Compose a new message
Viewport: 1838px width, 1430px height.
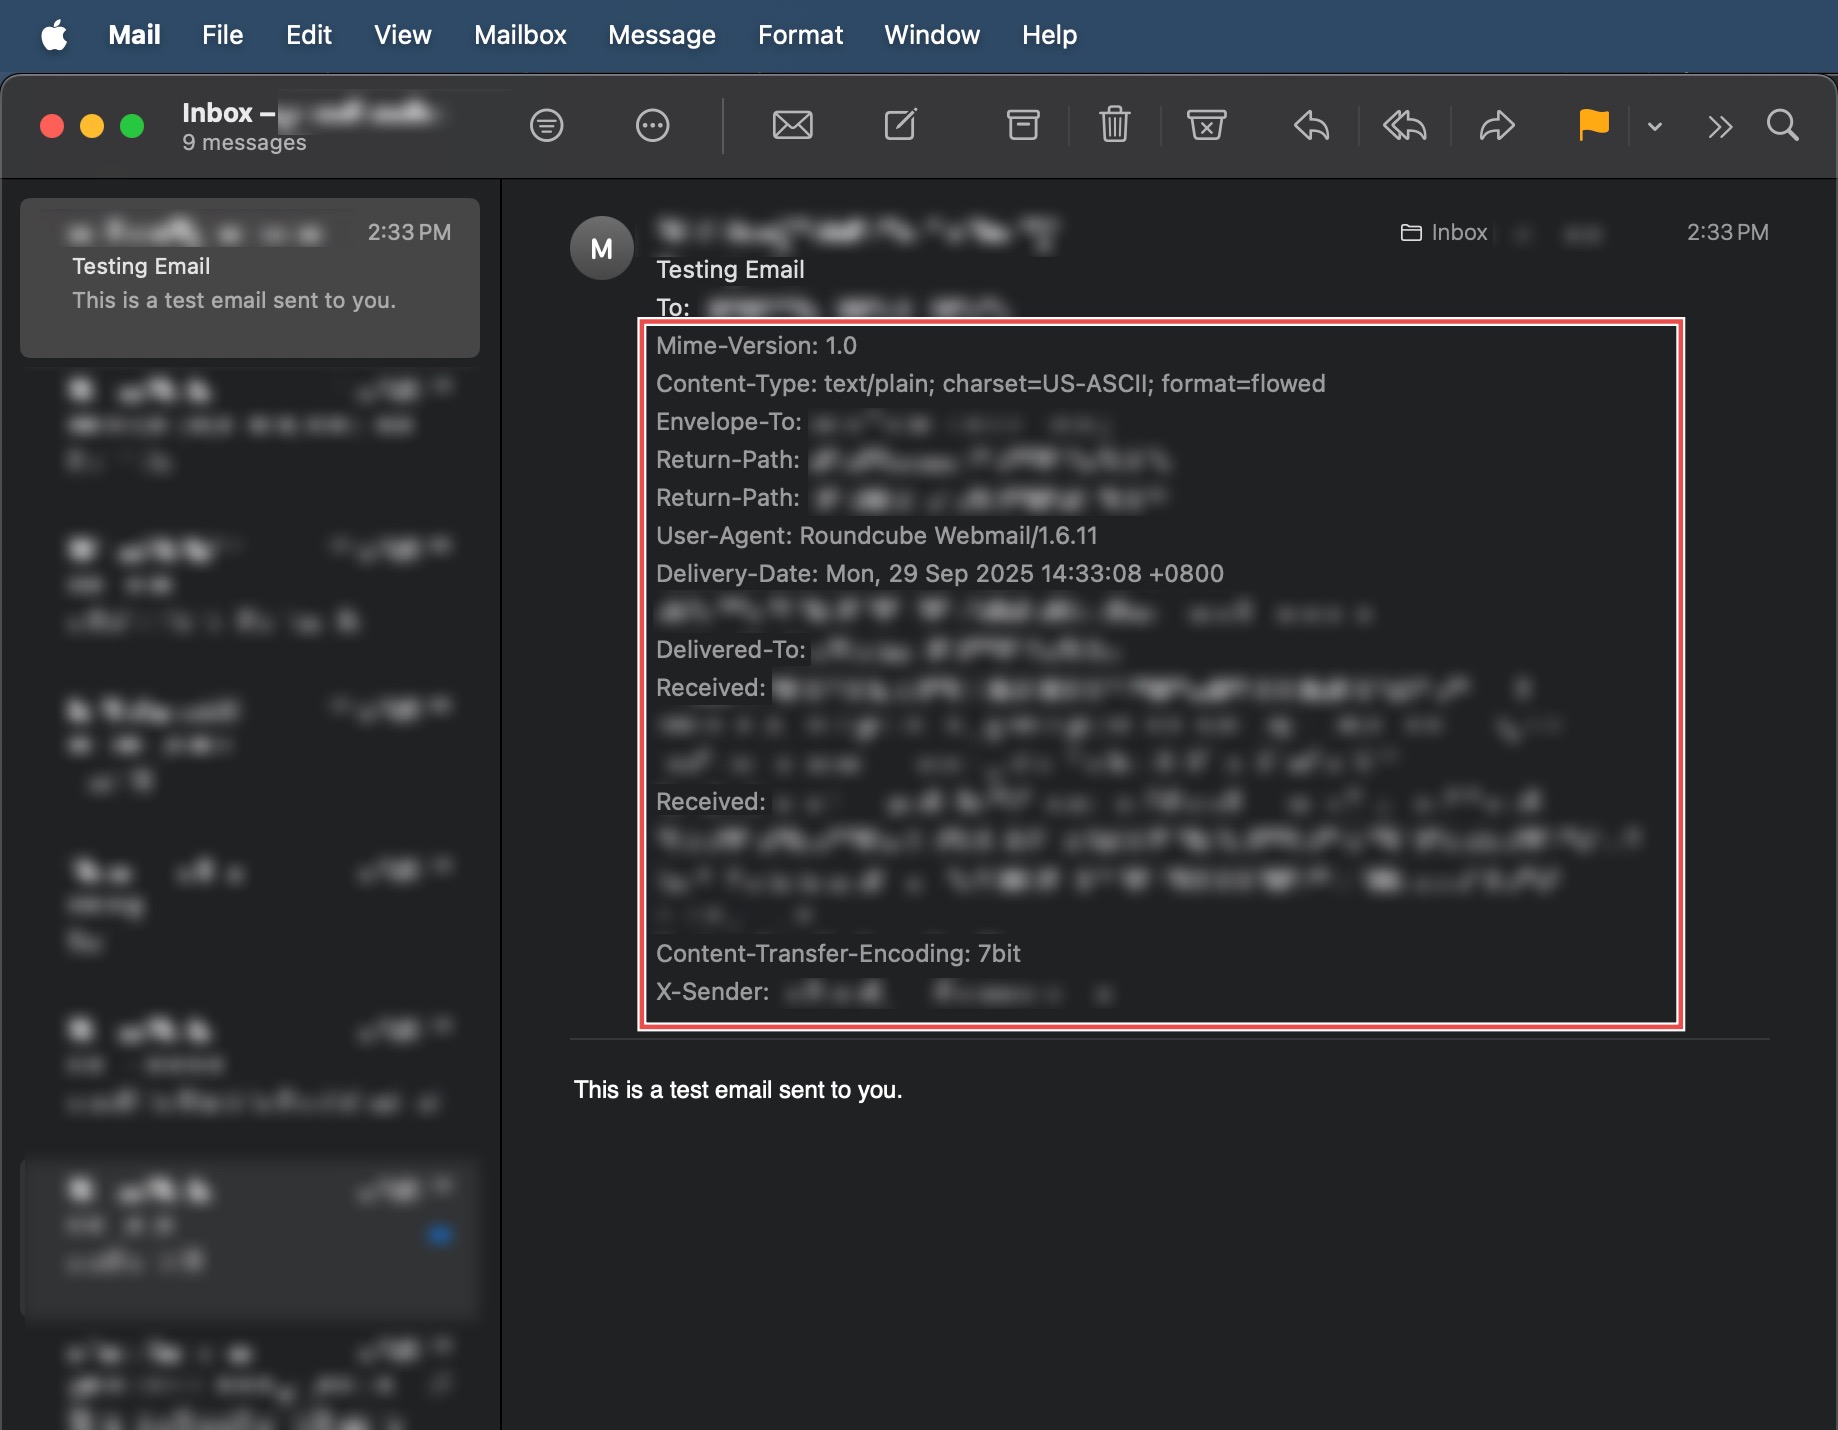[x=900, y=126]
